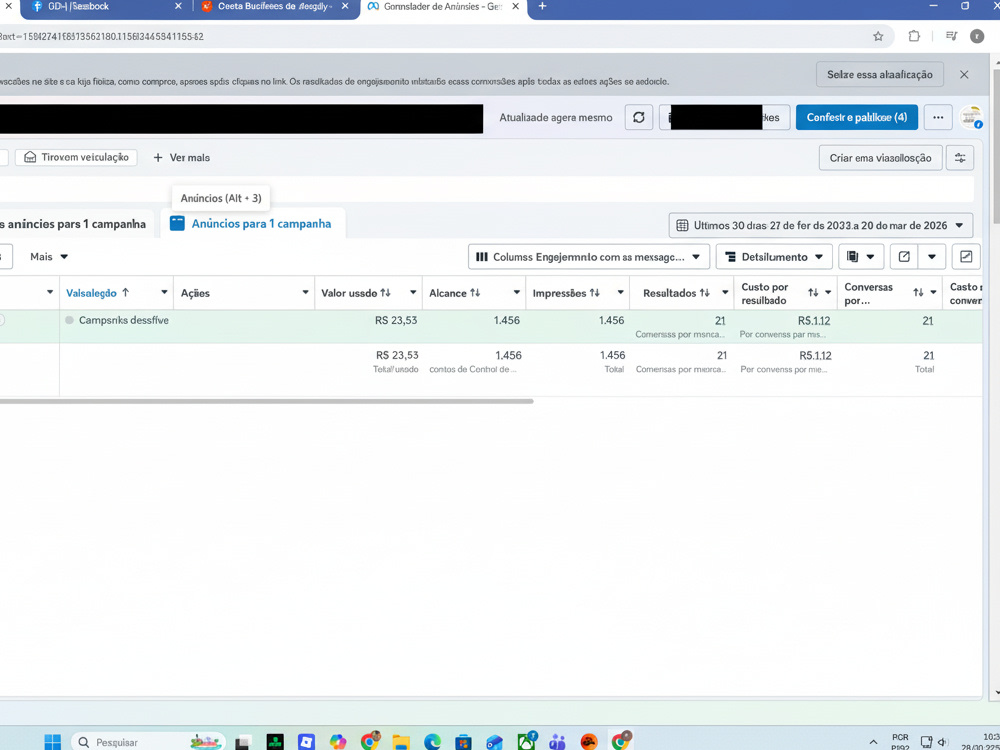
Task: Click the Ver mais filter link
Action: point(182,158)
